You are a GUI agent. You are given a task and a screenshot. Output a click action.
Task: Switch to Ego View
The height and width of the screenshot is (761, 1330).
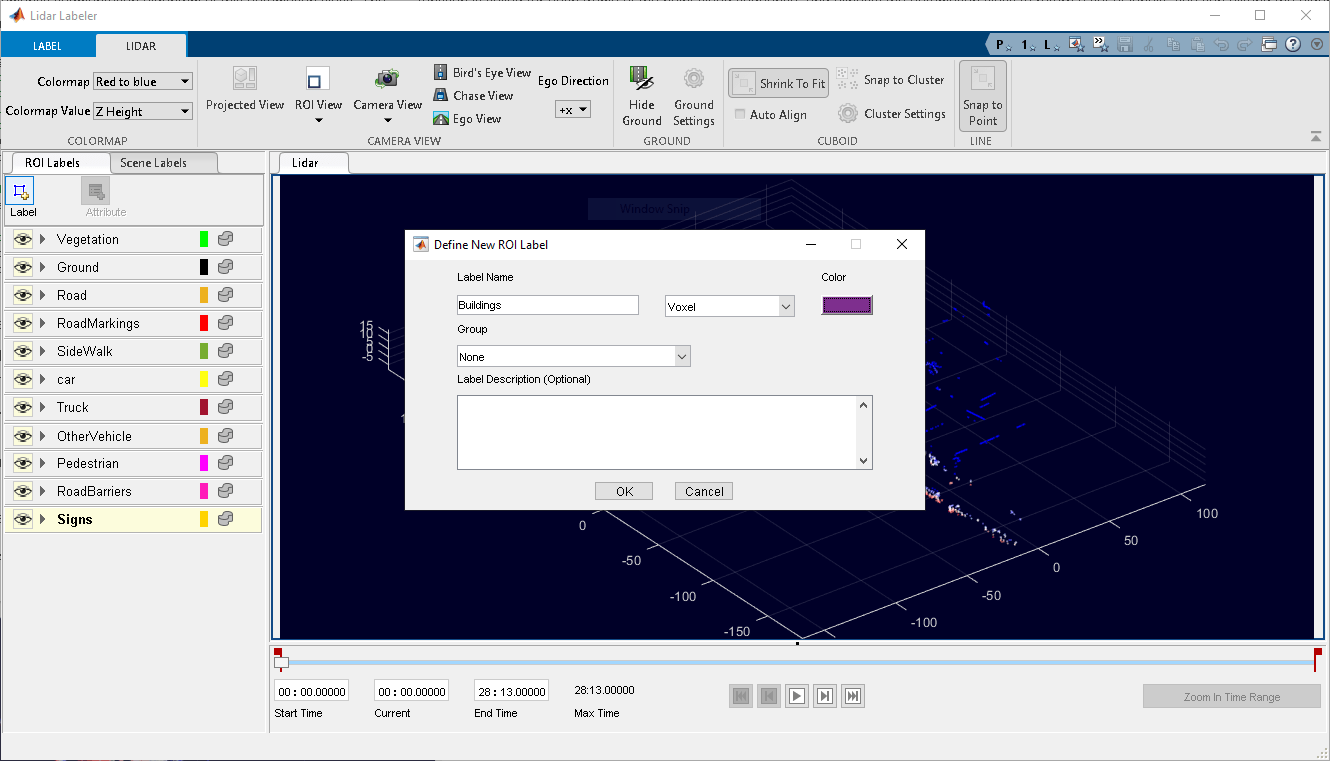[x=441, y=119]
